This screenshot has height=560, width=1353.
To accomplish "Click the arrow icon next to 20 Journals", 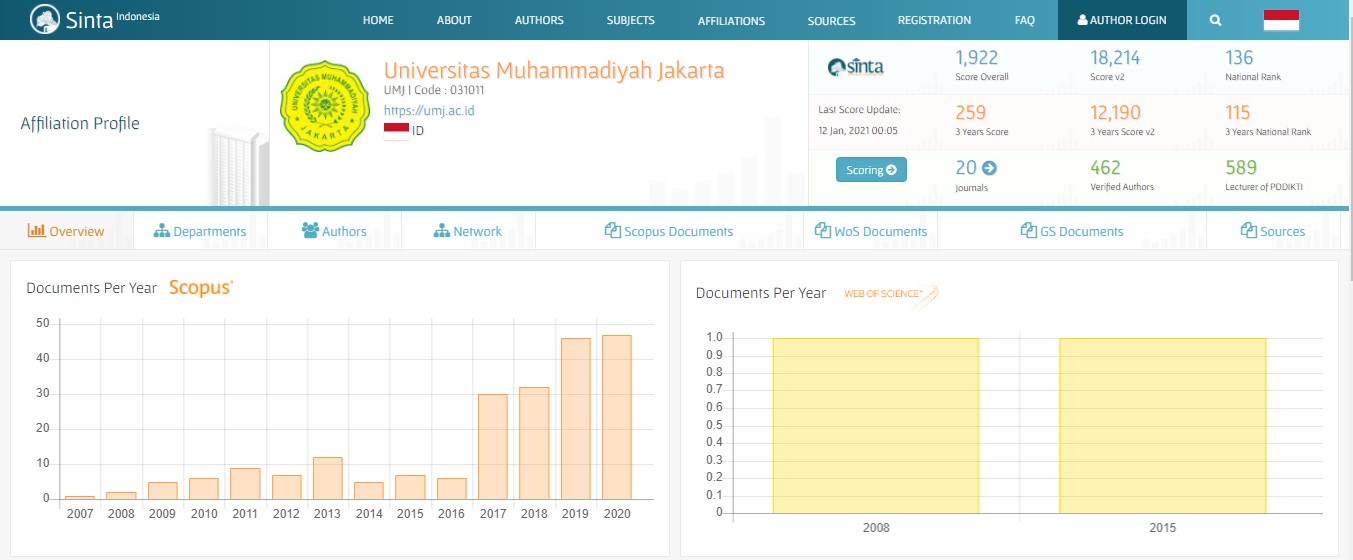I will (x=989, y=168).
